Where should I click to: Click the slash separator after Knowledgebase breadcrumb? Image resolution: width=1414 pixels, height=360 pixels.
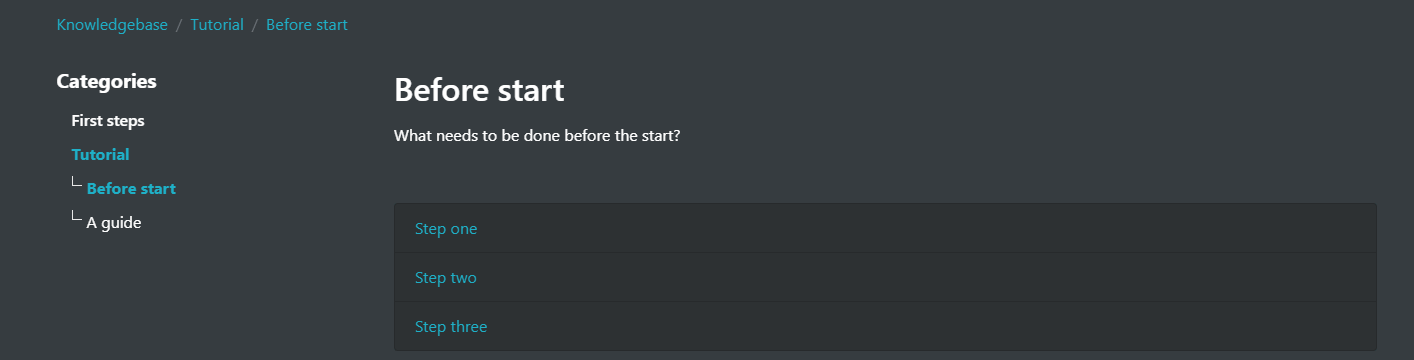pos(179,25)
